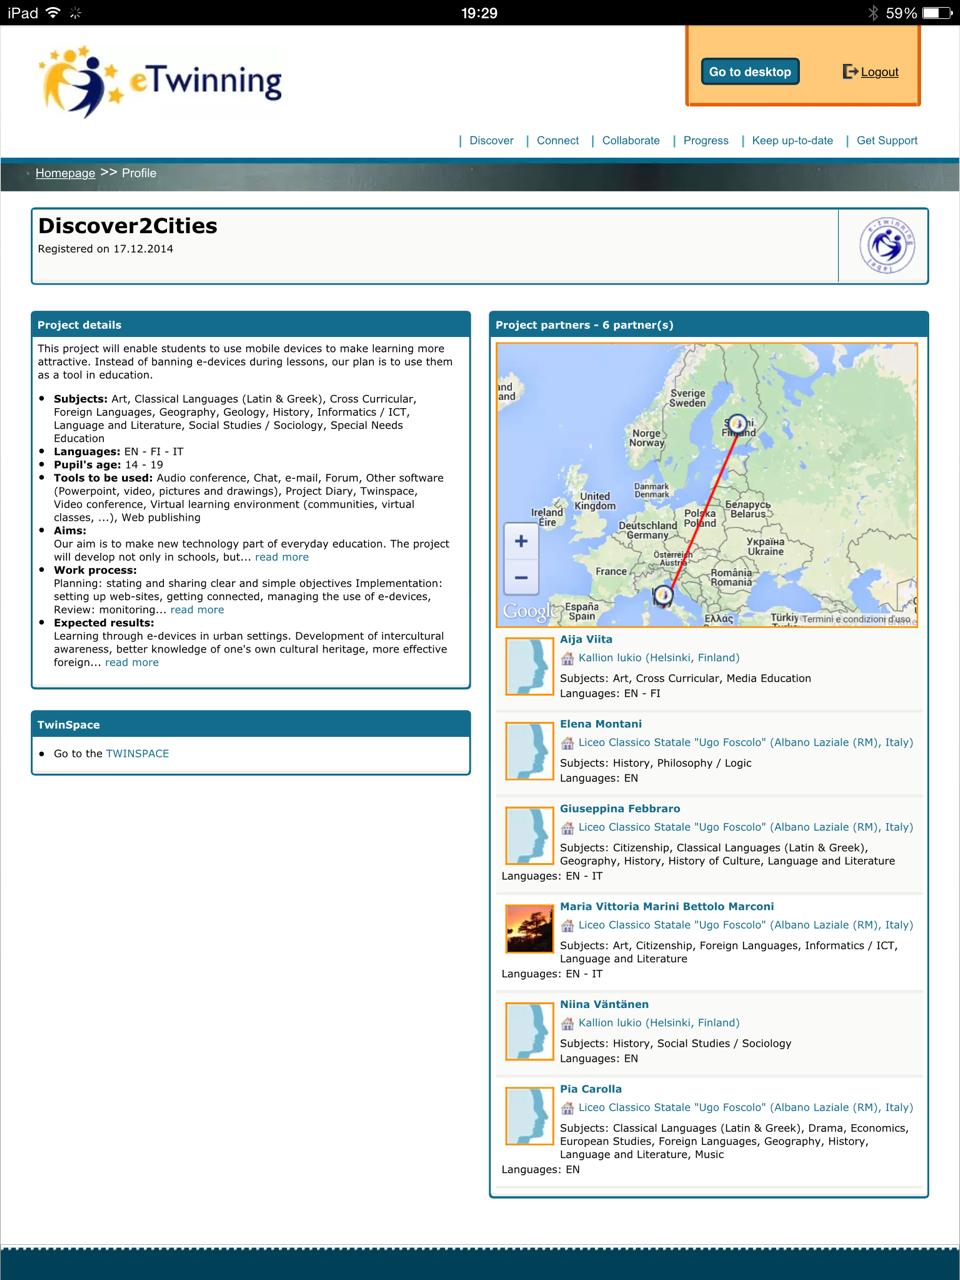Click the Go to desktop button
This screenshot has height=1280, width=960.
pyautogui.click(x=750, y=72)
